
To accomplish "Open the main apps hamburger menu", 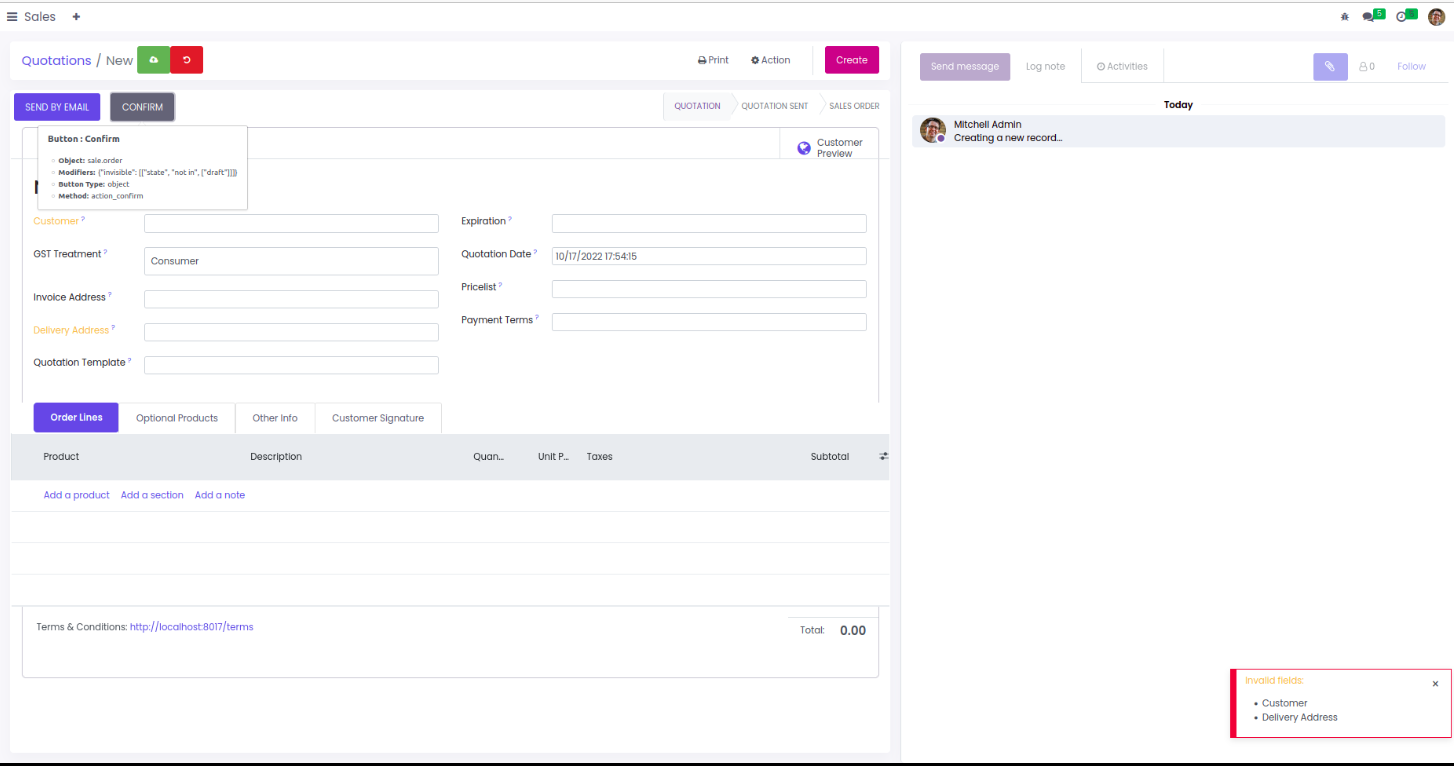I will click(x=12, y=17).
